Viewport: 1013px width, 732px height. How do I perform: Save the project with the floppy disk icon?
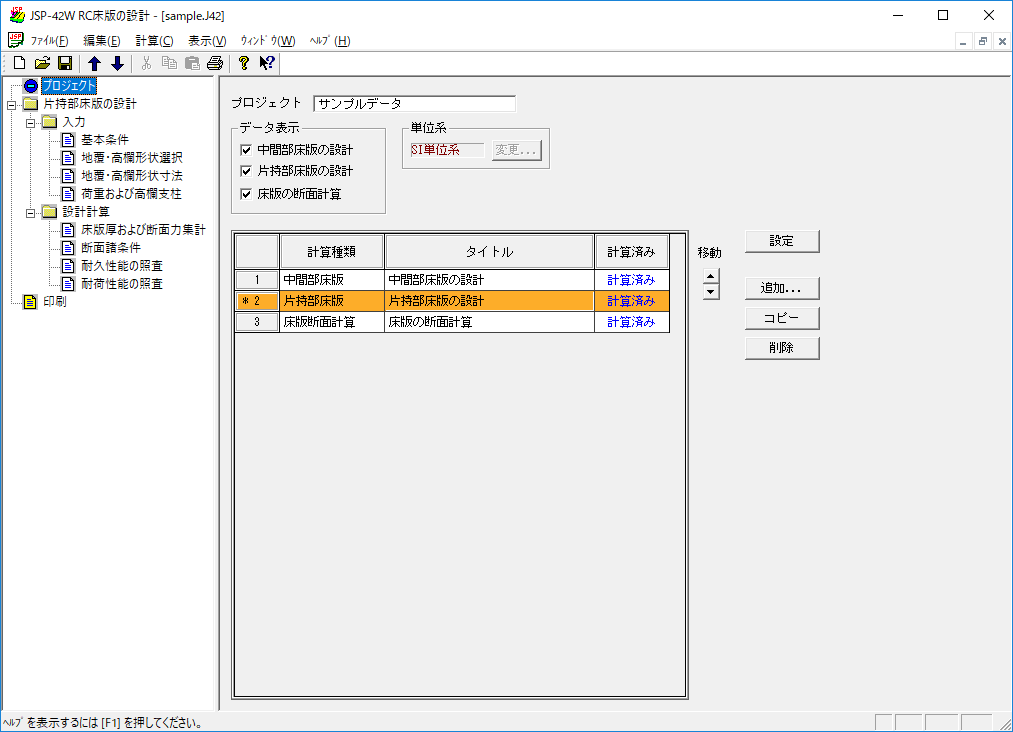(x=65, y=64)
